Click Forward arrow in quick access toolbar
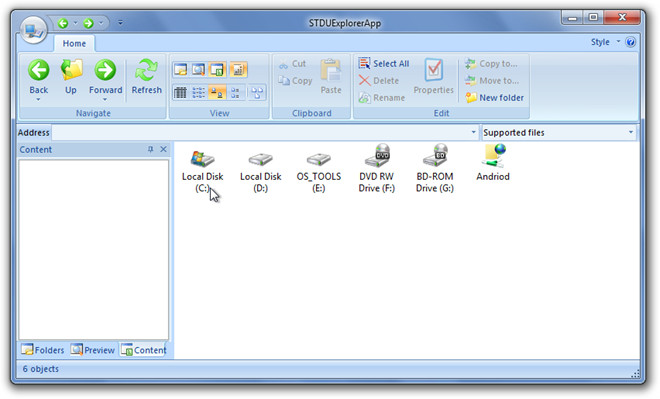 88,23
